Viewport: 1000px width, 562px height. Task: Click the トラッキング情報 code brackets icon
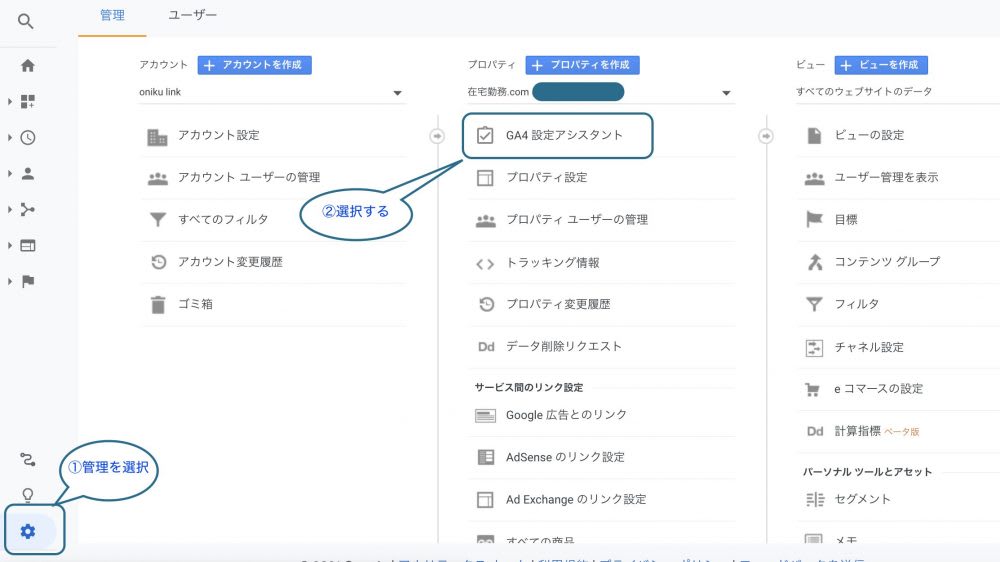point(485,263)
